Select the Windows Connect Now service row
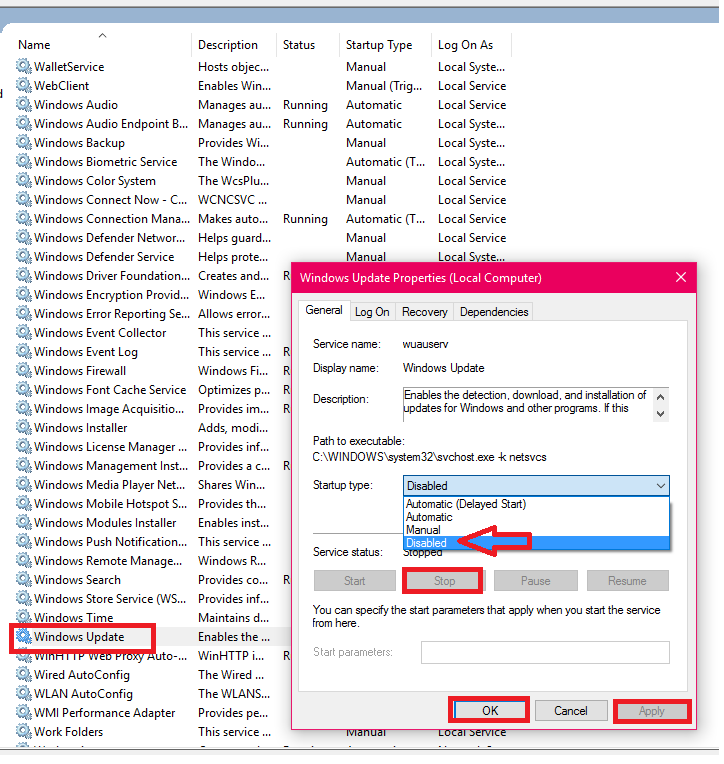The height and width of the screenshot is (764, 724). 263,199
